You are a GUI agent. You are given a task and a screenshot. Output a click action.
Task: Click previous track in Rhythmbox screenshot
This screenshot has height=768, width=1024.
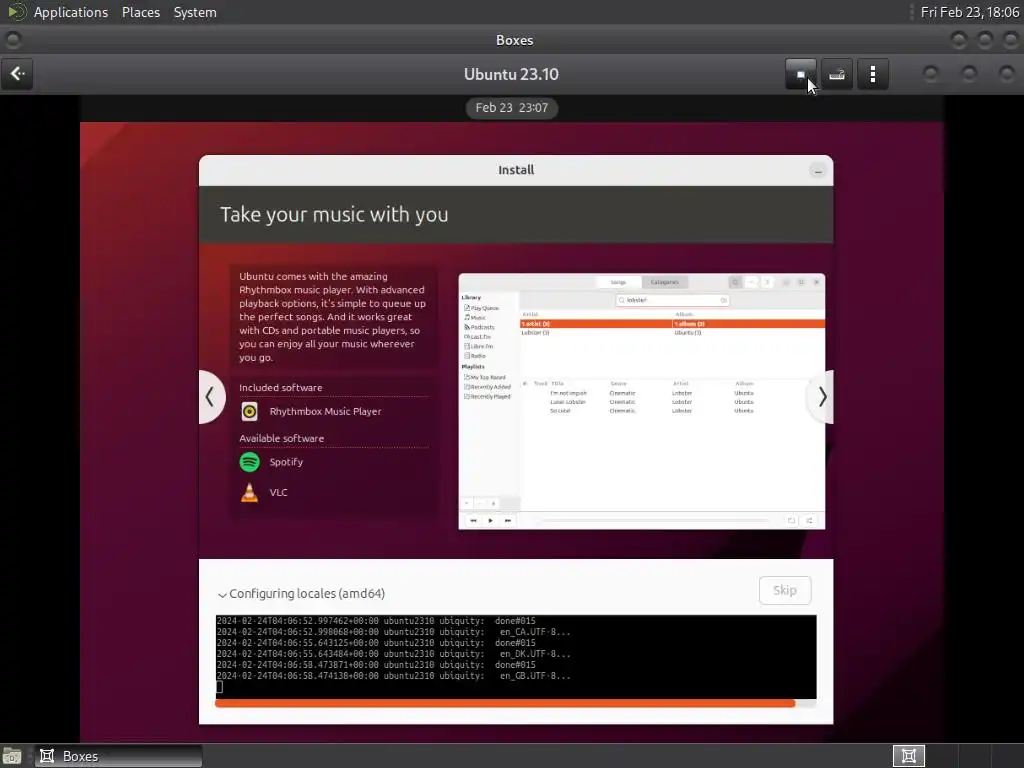pyautogui.click(x=473, y=520)
